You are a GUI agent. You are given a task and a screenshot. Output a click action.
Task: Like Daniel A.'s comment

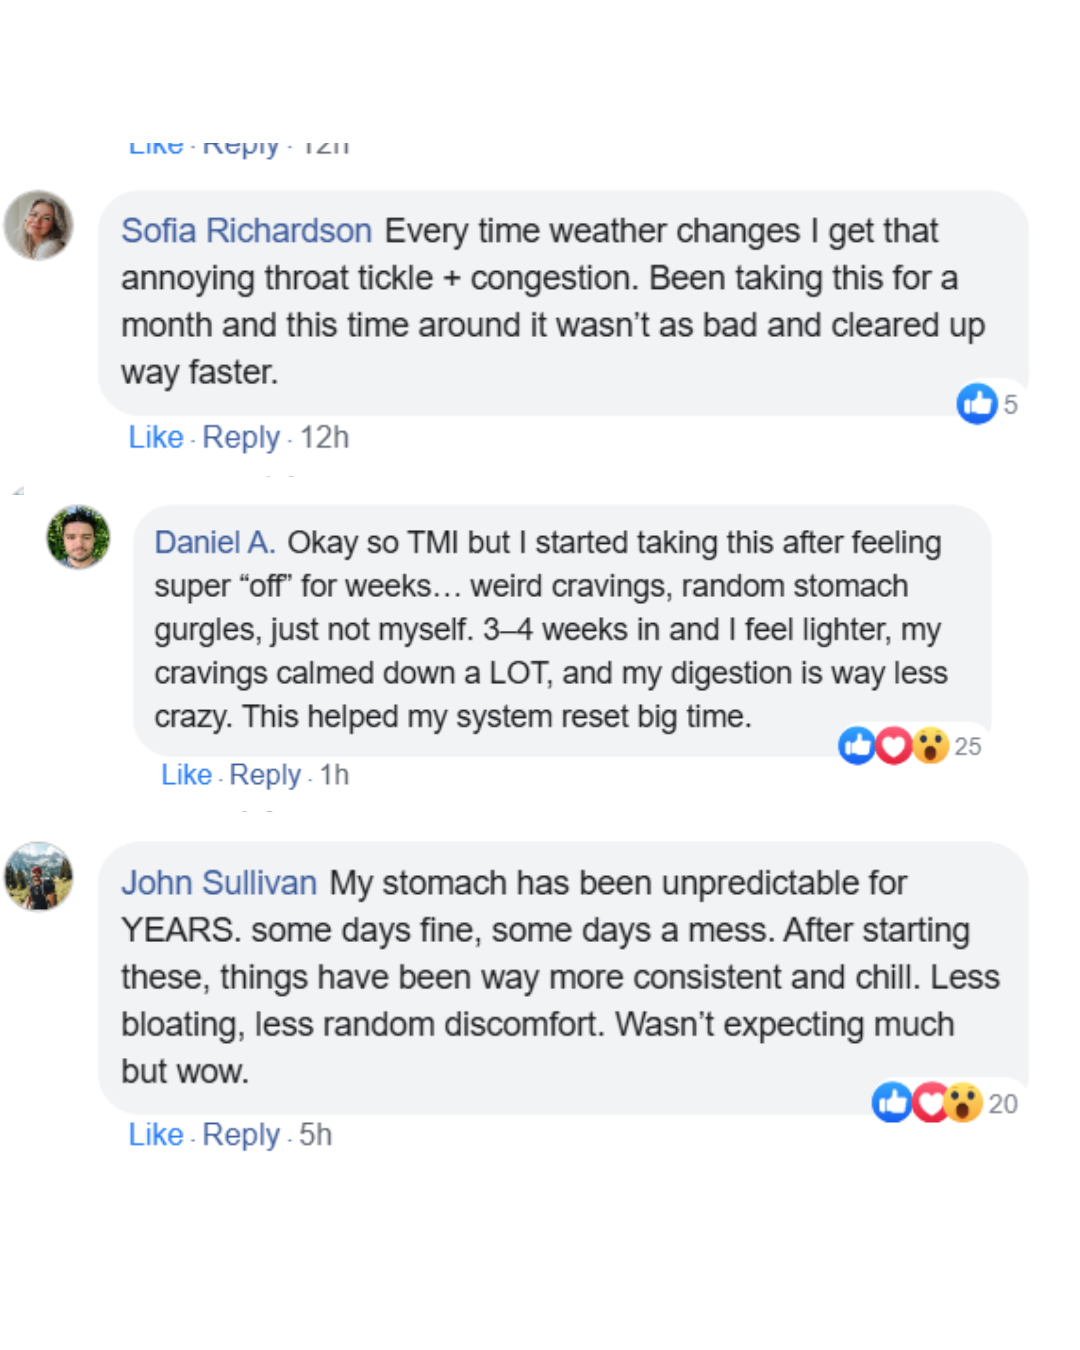pos(187,775)
